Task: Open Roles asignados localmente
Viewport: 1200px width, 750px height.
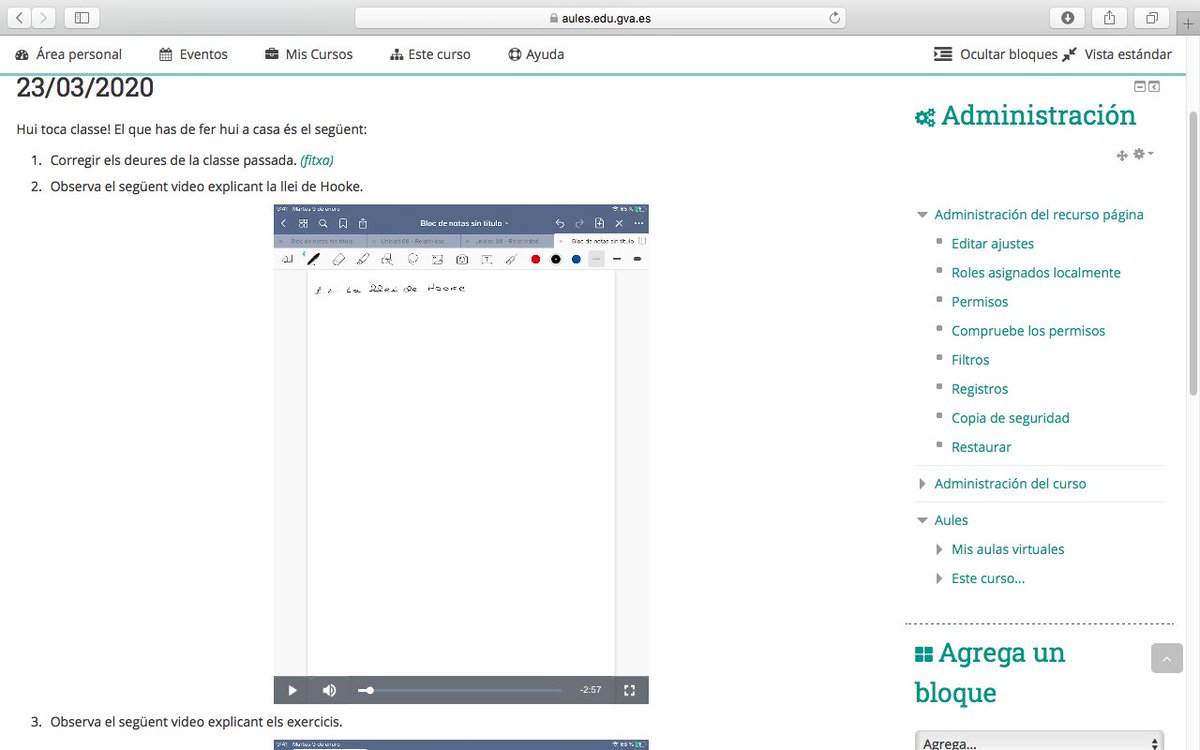Action: 1036,273
